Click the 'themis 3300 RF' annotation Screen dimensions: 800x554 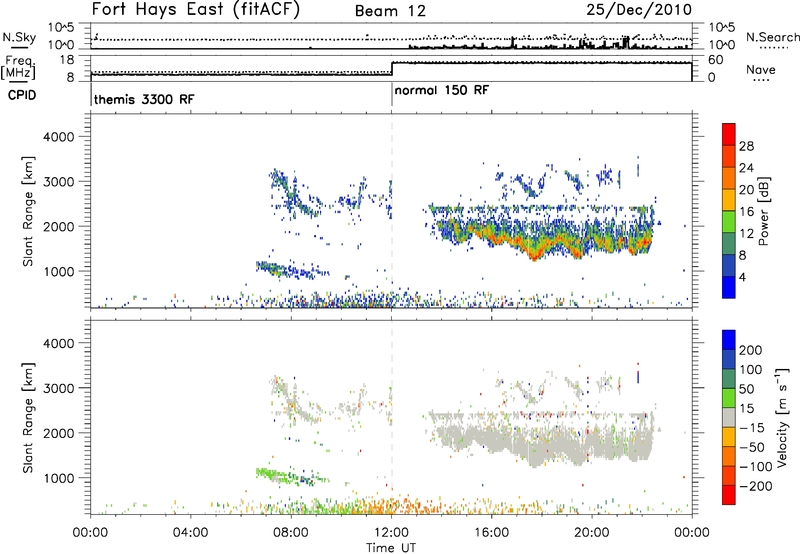click(x=144, y=99)
